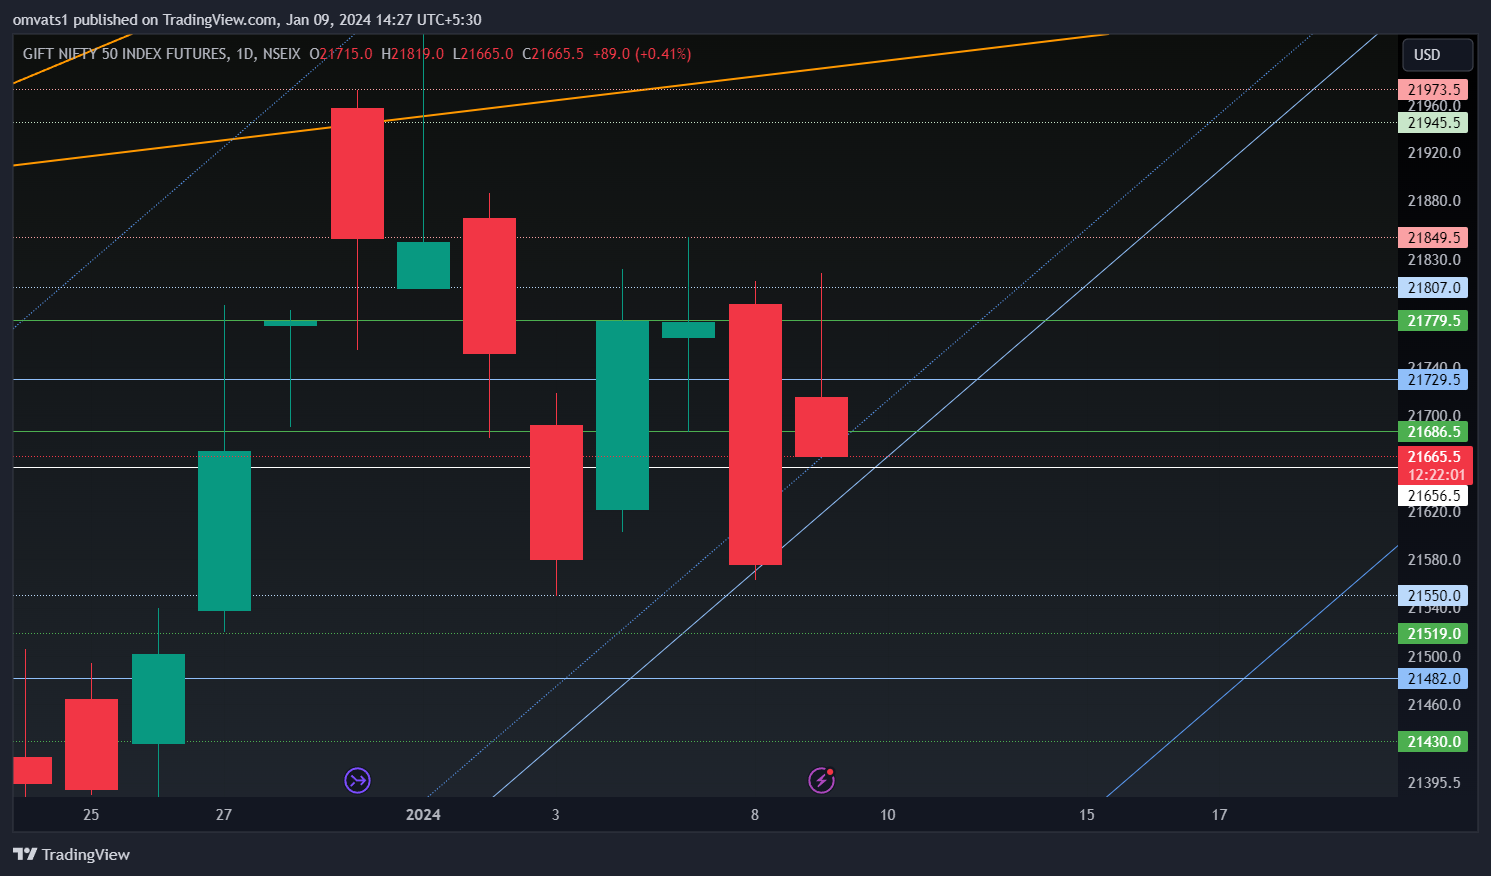Open the TradingView logo link
Screen dimensions: 1491x876
(x=71, y=854)
